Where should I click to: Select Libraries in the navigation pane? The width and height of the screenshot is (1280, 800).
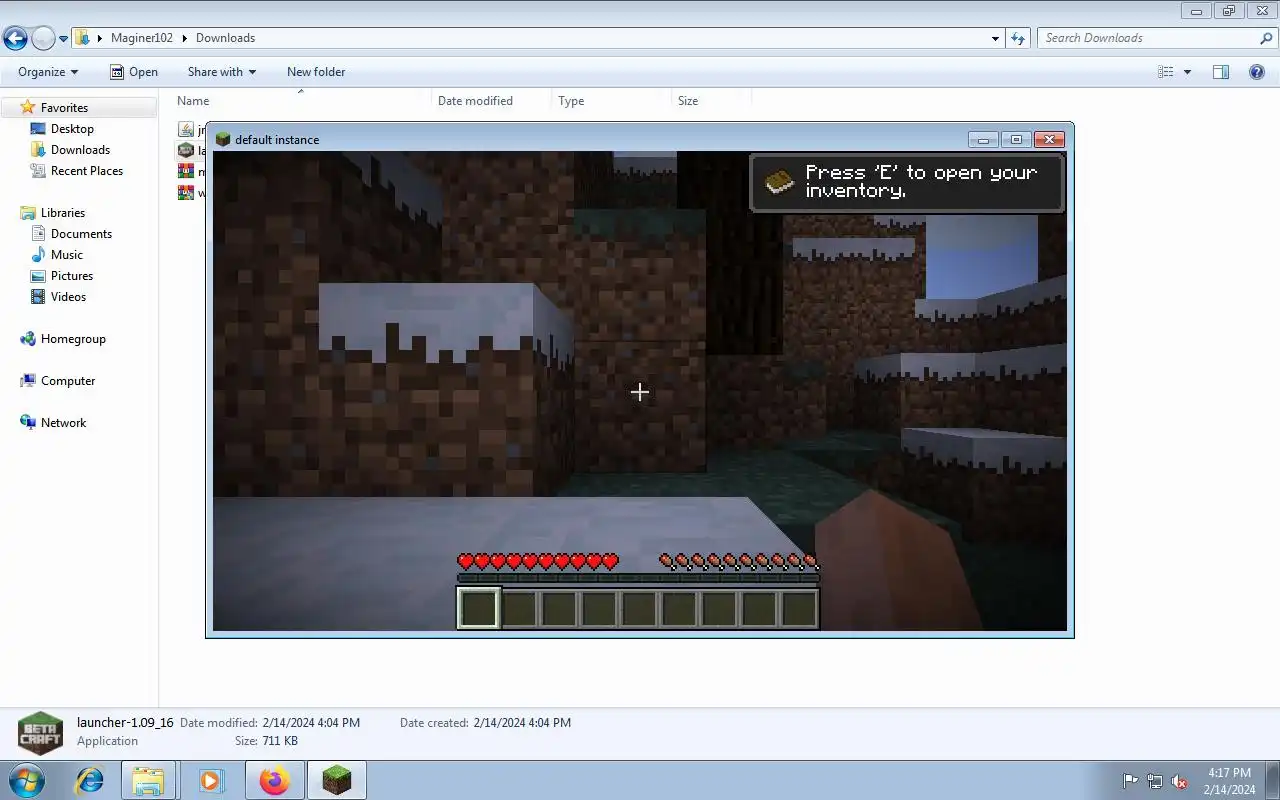click(62, 213)
